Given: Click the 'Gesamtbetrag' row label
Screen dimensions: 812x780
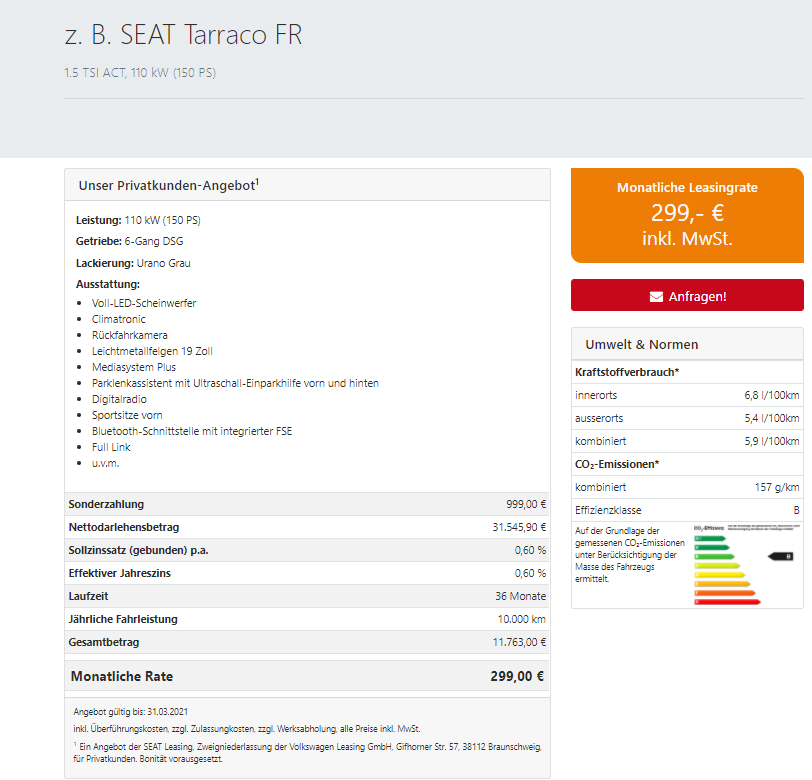Looking at the screenshot, I should click(104, 642).
